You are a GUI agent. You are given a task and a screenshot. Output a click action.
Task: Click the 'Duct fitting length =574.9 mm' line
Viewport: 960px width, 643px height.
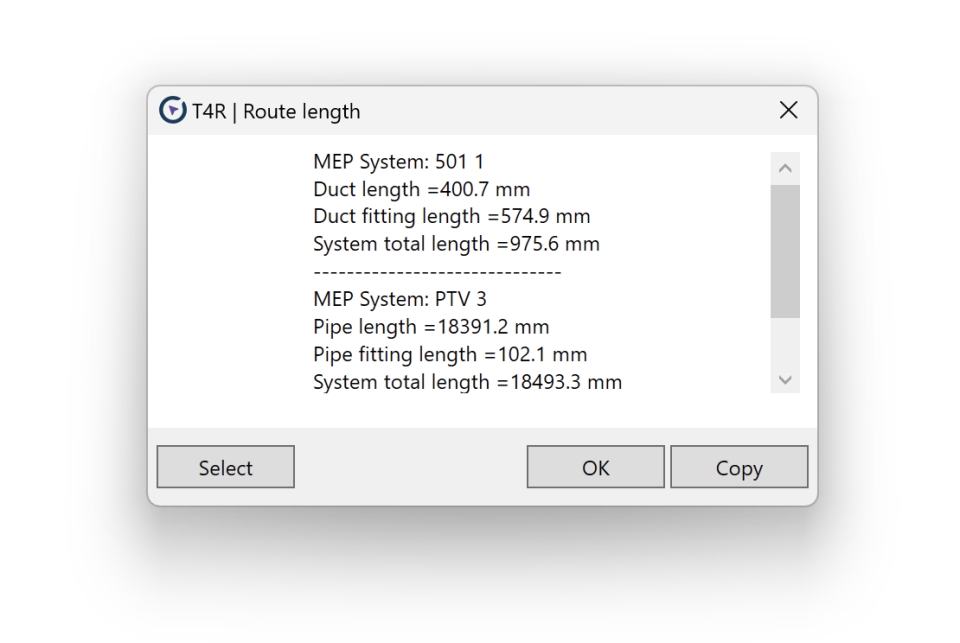[x=451, y=216]
